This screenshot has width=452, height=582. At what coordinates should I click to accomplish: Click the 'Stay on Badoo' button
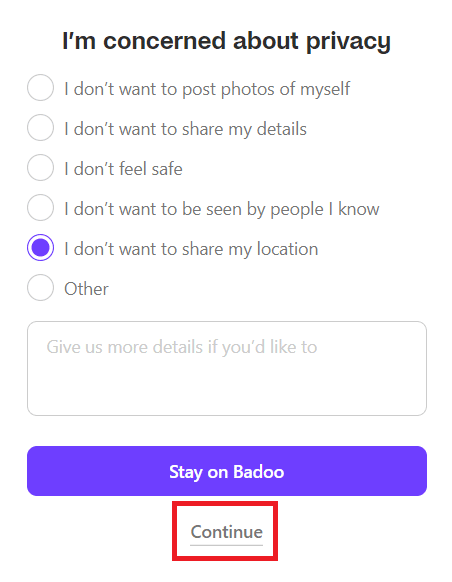(x=227, y=471)
